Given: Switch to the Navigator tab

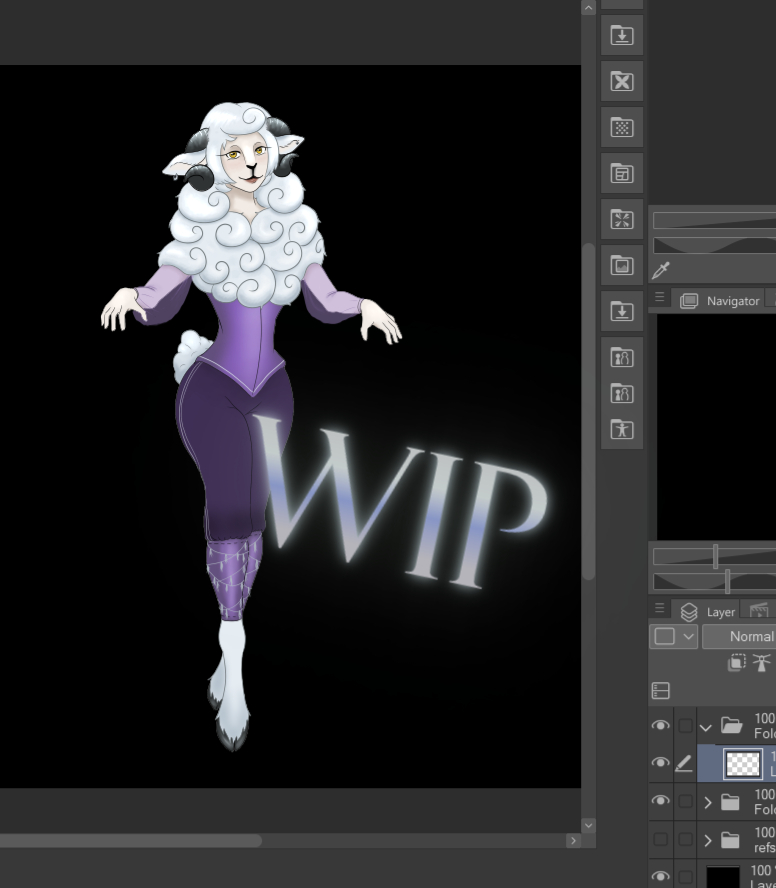Looking at the screenshot, I should pyautogui.click(x=722, y=300).
